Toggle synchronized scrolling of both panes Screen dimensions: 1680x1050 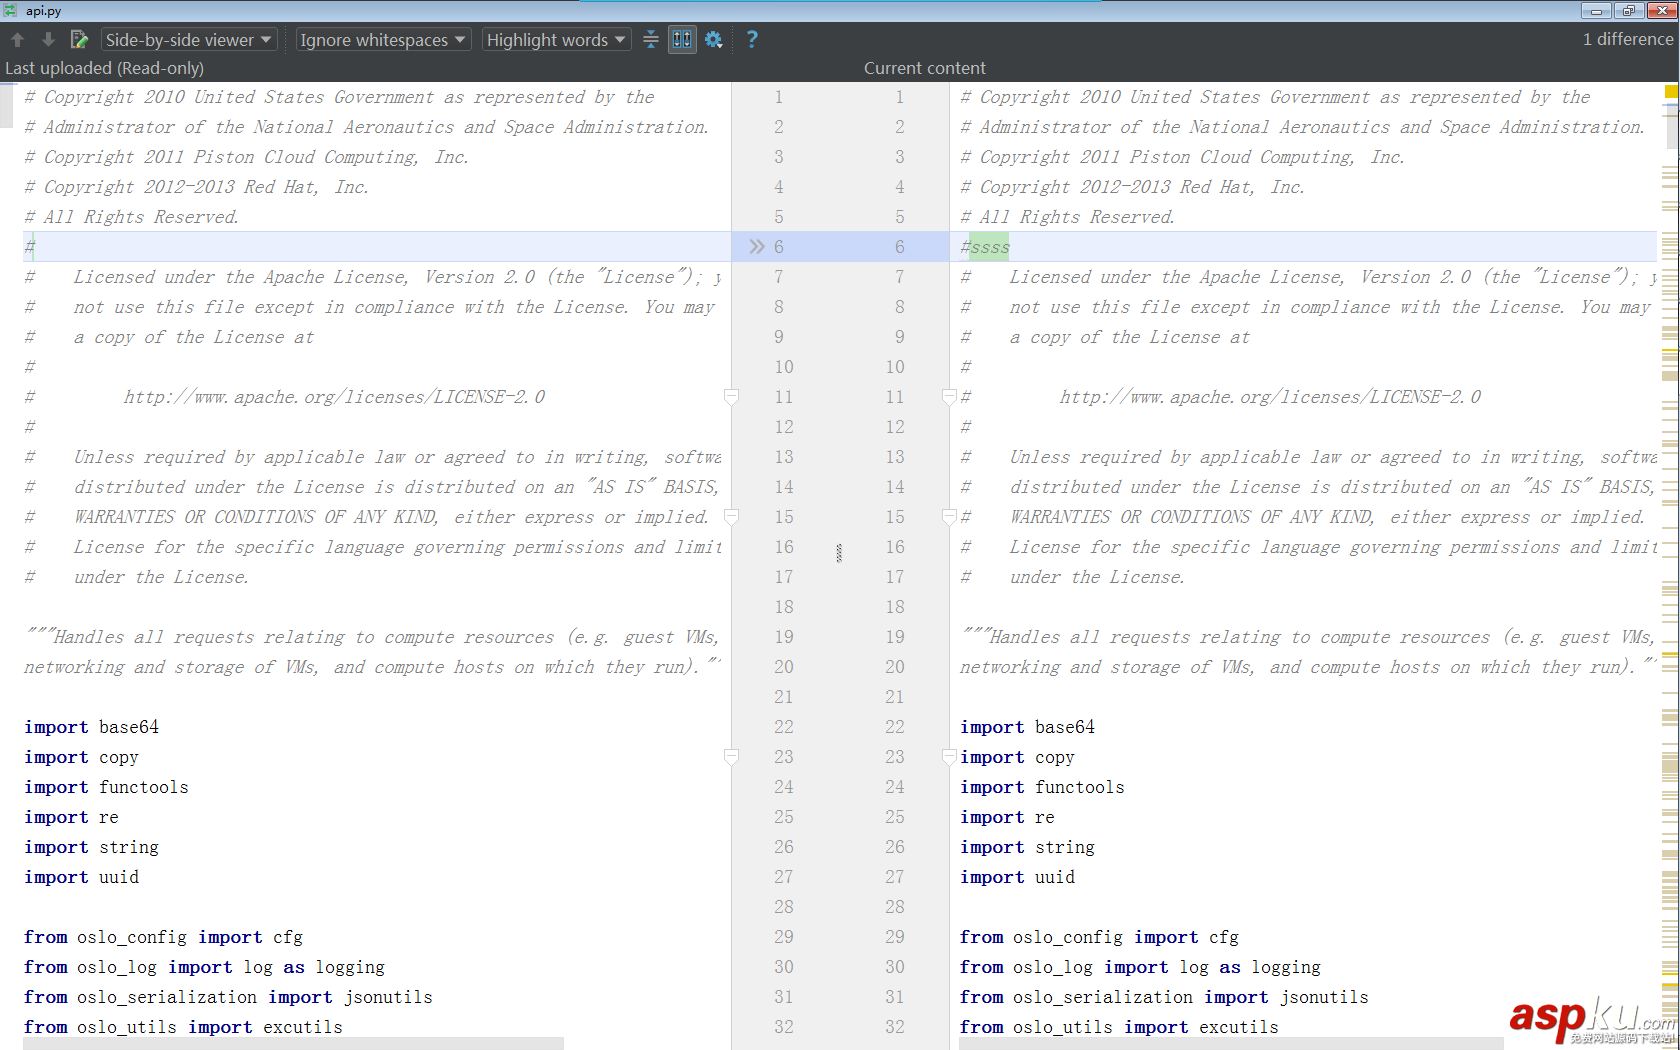click(x=682, y=39)
